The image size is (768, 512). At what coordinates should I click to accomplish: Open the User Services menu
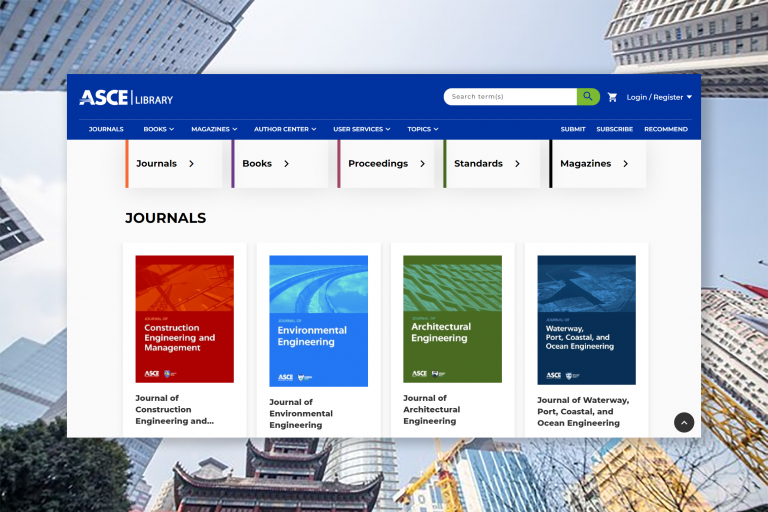[361, 129]
